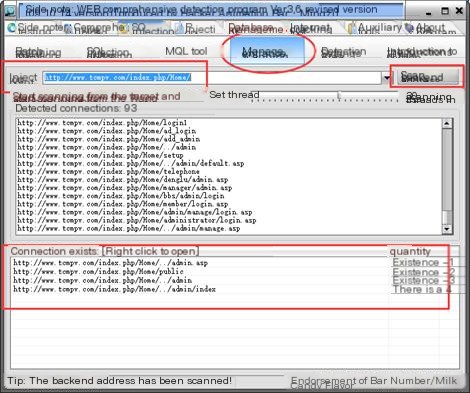Click the Existence 1 quantity cell
Viewport: 470px width, 393px height.
click(423, 262)
